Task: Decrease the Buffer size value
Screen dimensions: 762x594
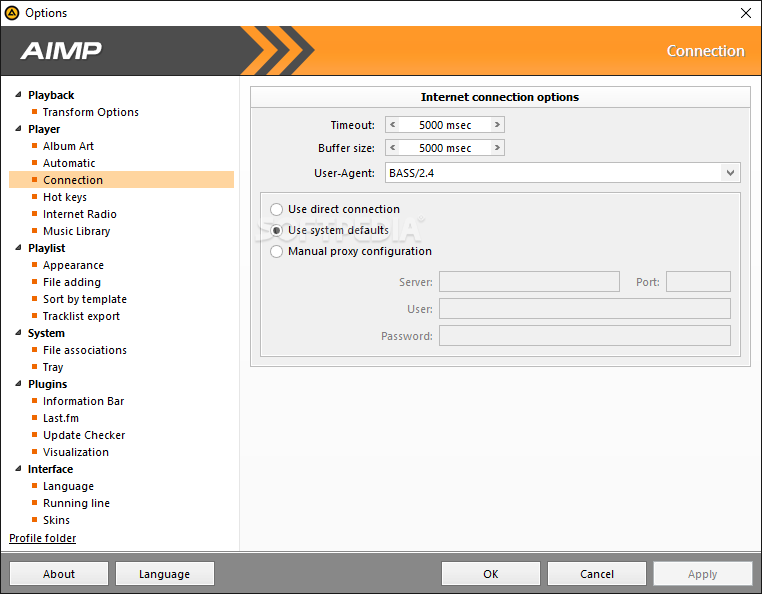Action: [393, 147]
